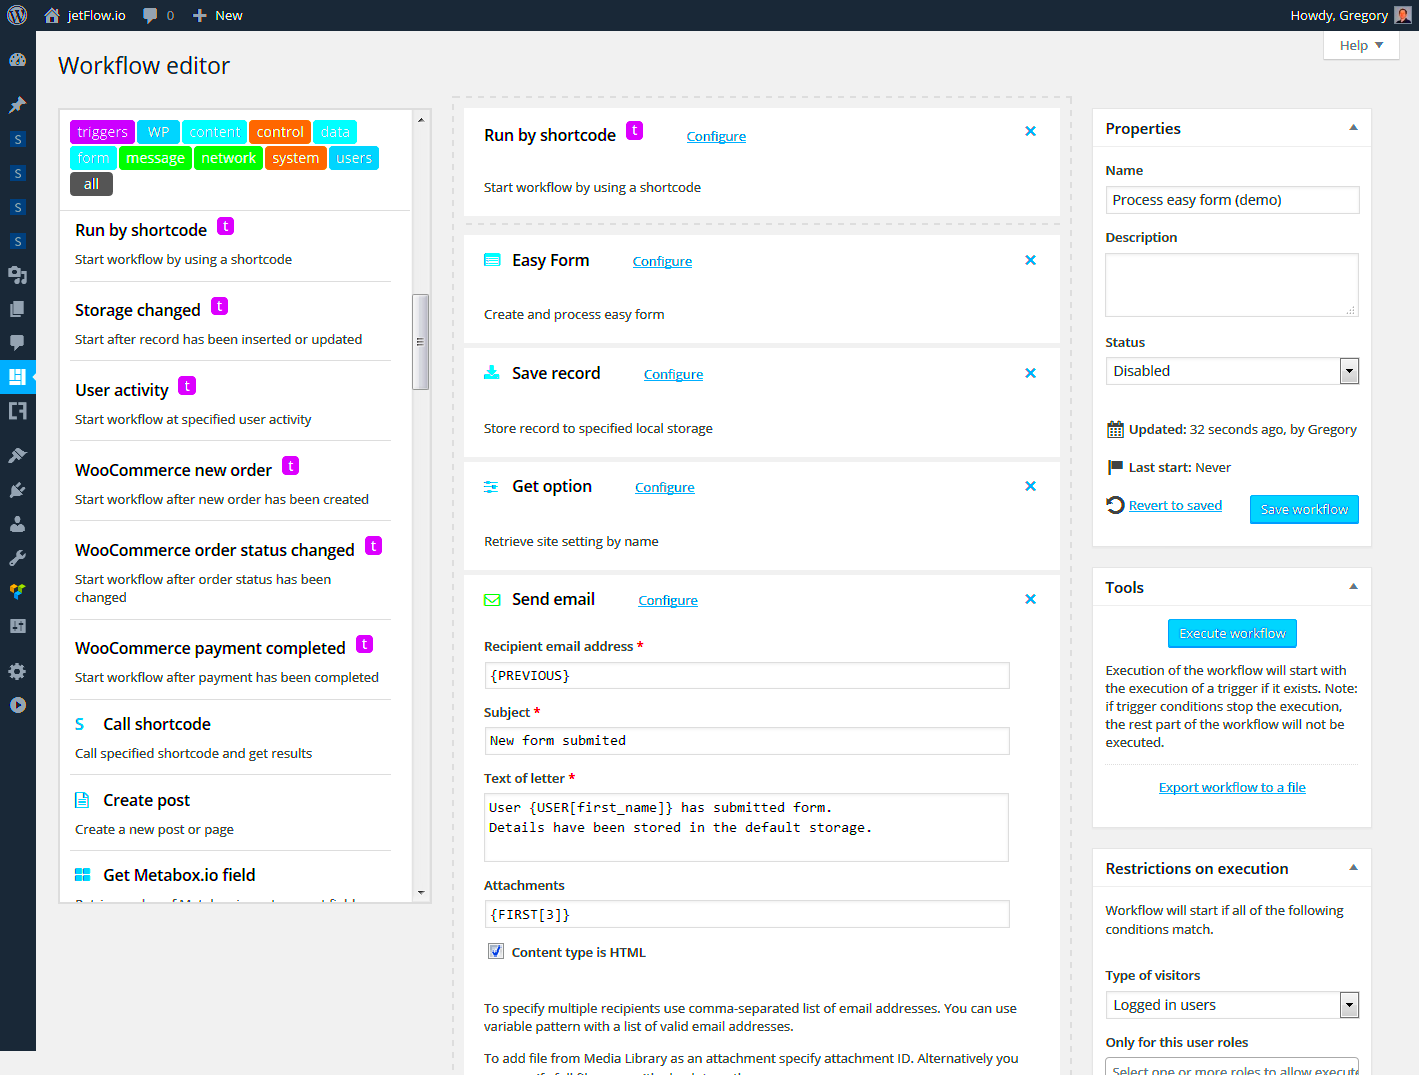This screenshot has height=1075, width=1419.
Task: Open the Appearance brush sidebar icon
Action: pos(17,456)
